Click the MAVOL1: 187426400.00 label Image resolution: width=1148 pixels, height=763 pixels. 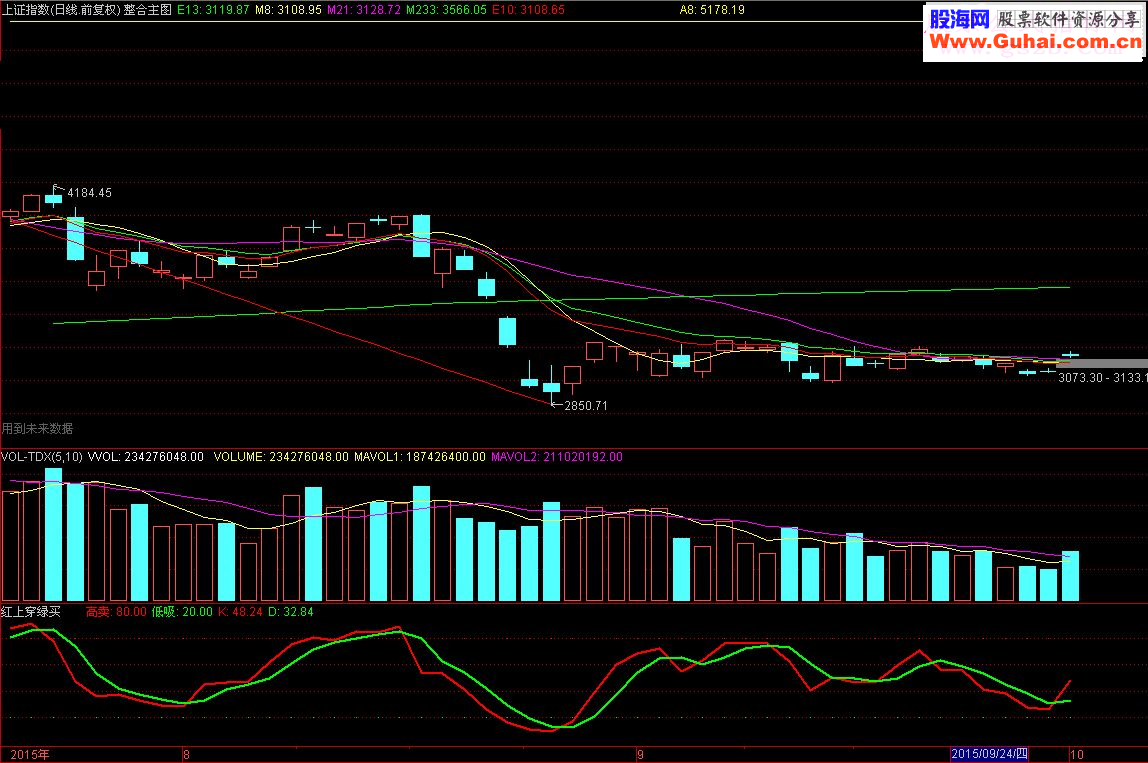pyautogui.click(x=420, y=456)
